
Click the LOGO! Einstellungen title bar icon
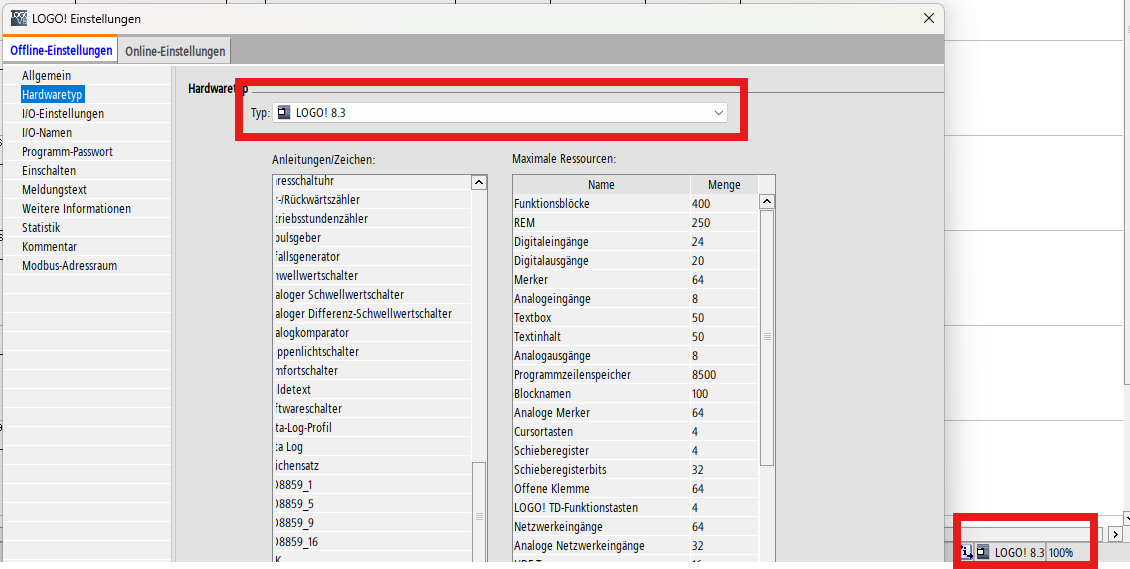[x=19, y=19]
